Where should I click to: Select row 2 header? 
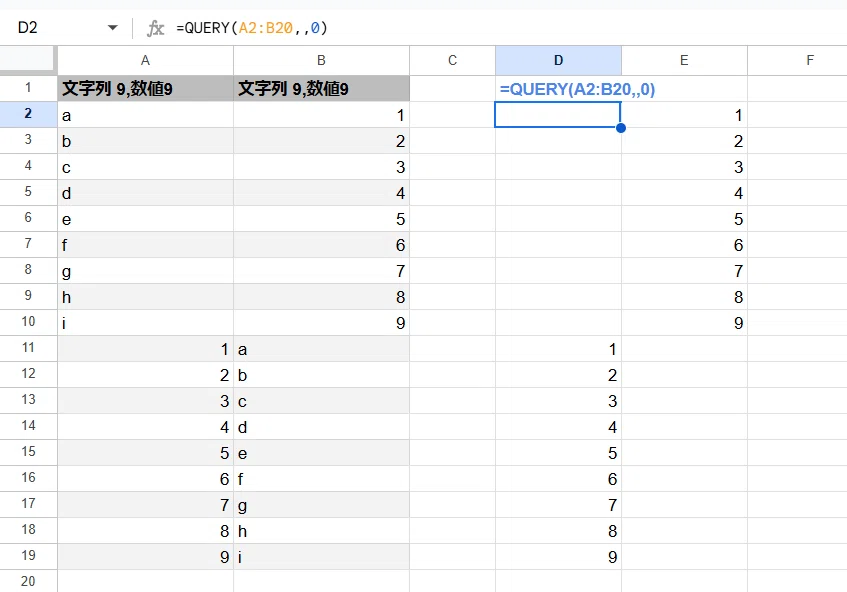[28, 114]
